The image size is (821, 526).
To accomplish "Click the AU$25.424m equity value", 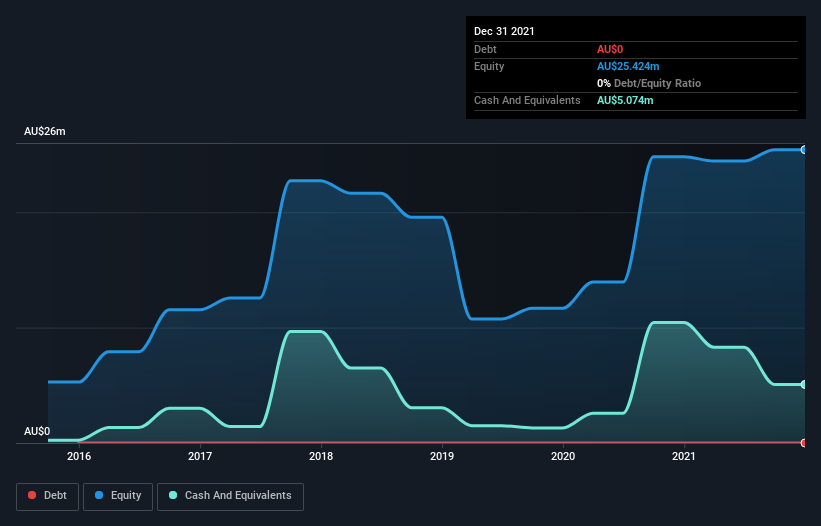I will (628, 66).
